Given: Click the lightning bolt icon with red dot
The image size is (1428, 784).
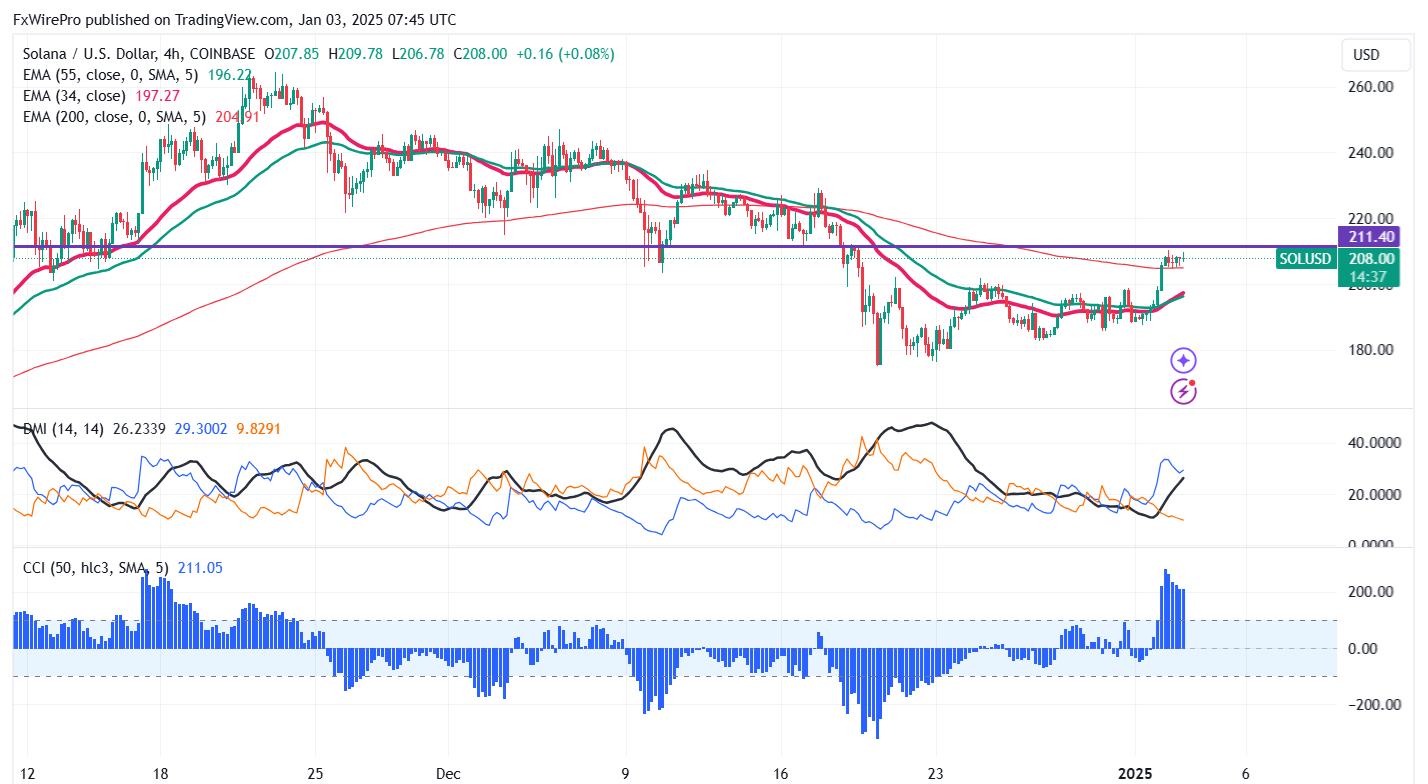Looking at the screenshot, I should point(1184,391).
